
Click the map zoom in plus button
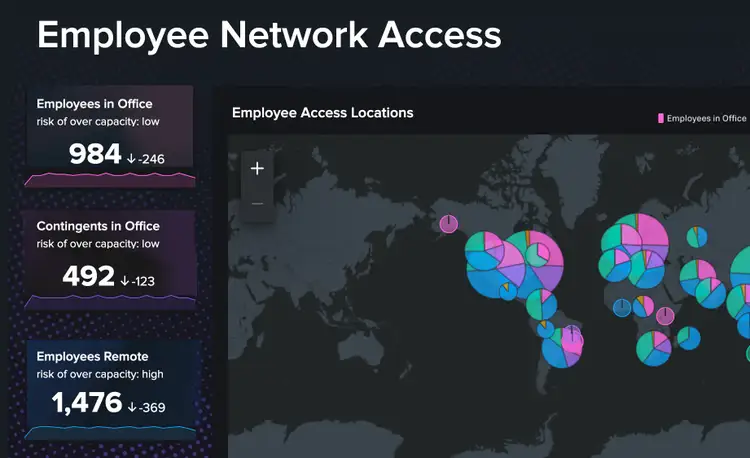(257, 168)
